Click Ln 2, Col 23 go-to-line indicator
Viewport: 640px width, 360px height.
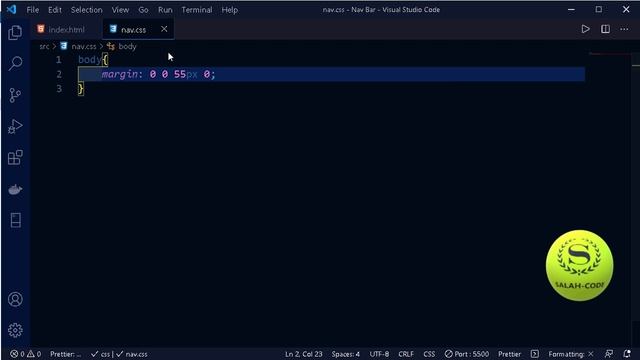point(304,354)
